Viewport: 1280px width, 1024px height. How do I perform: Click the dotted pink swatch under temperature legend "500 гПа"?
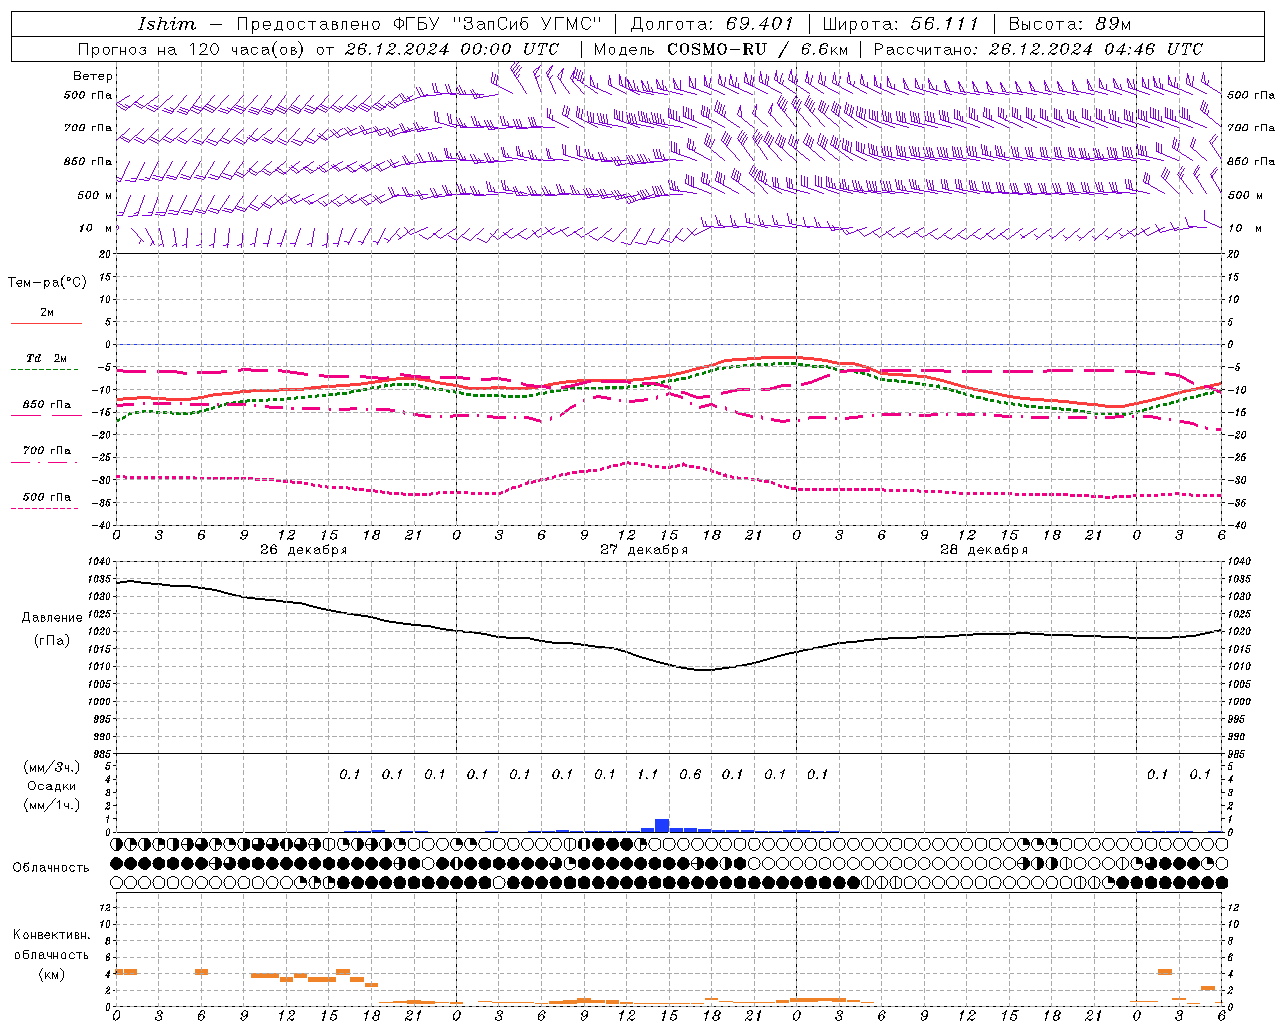45,508
